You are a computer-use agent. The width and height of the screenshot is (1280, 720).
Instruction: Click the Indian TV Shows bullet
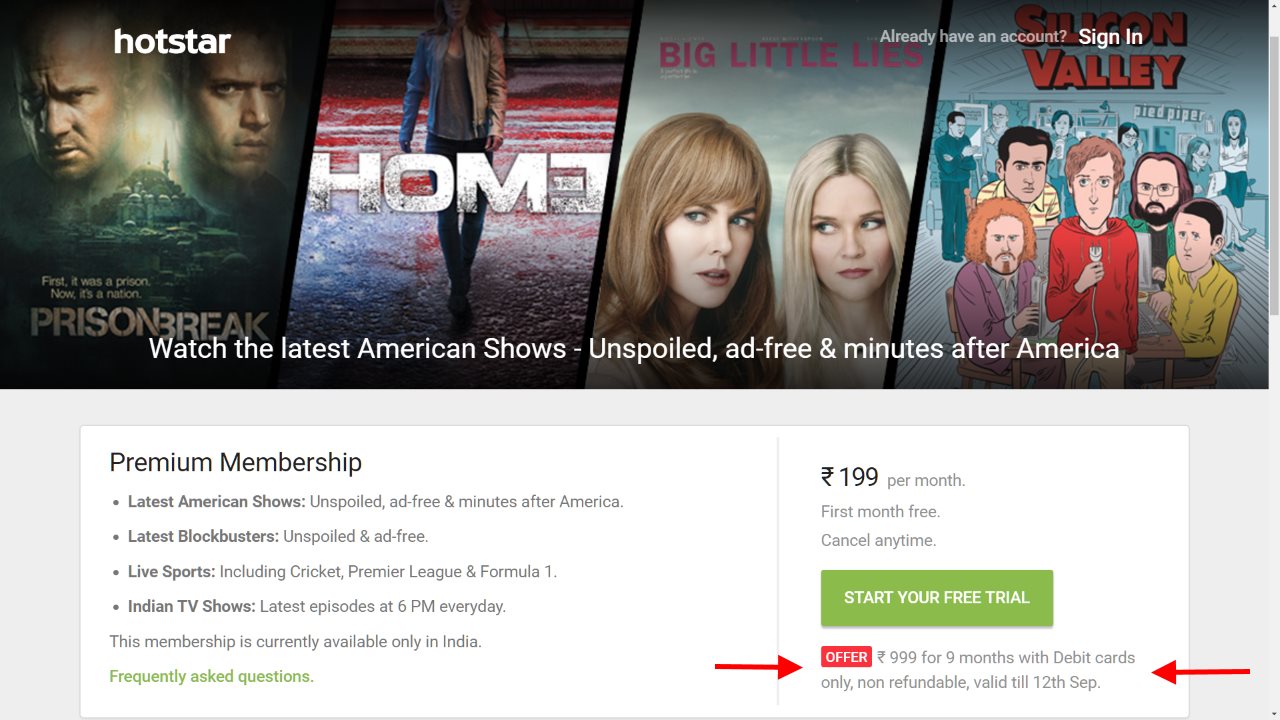317,606
